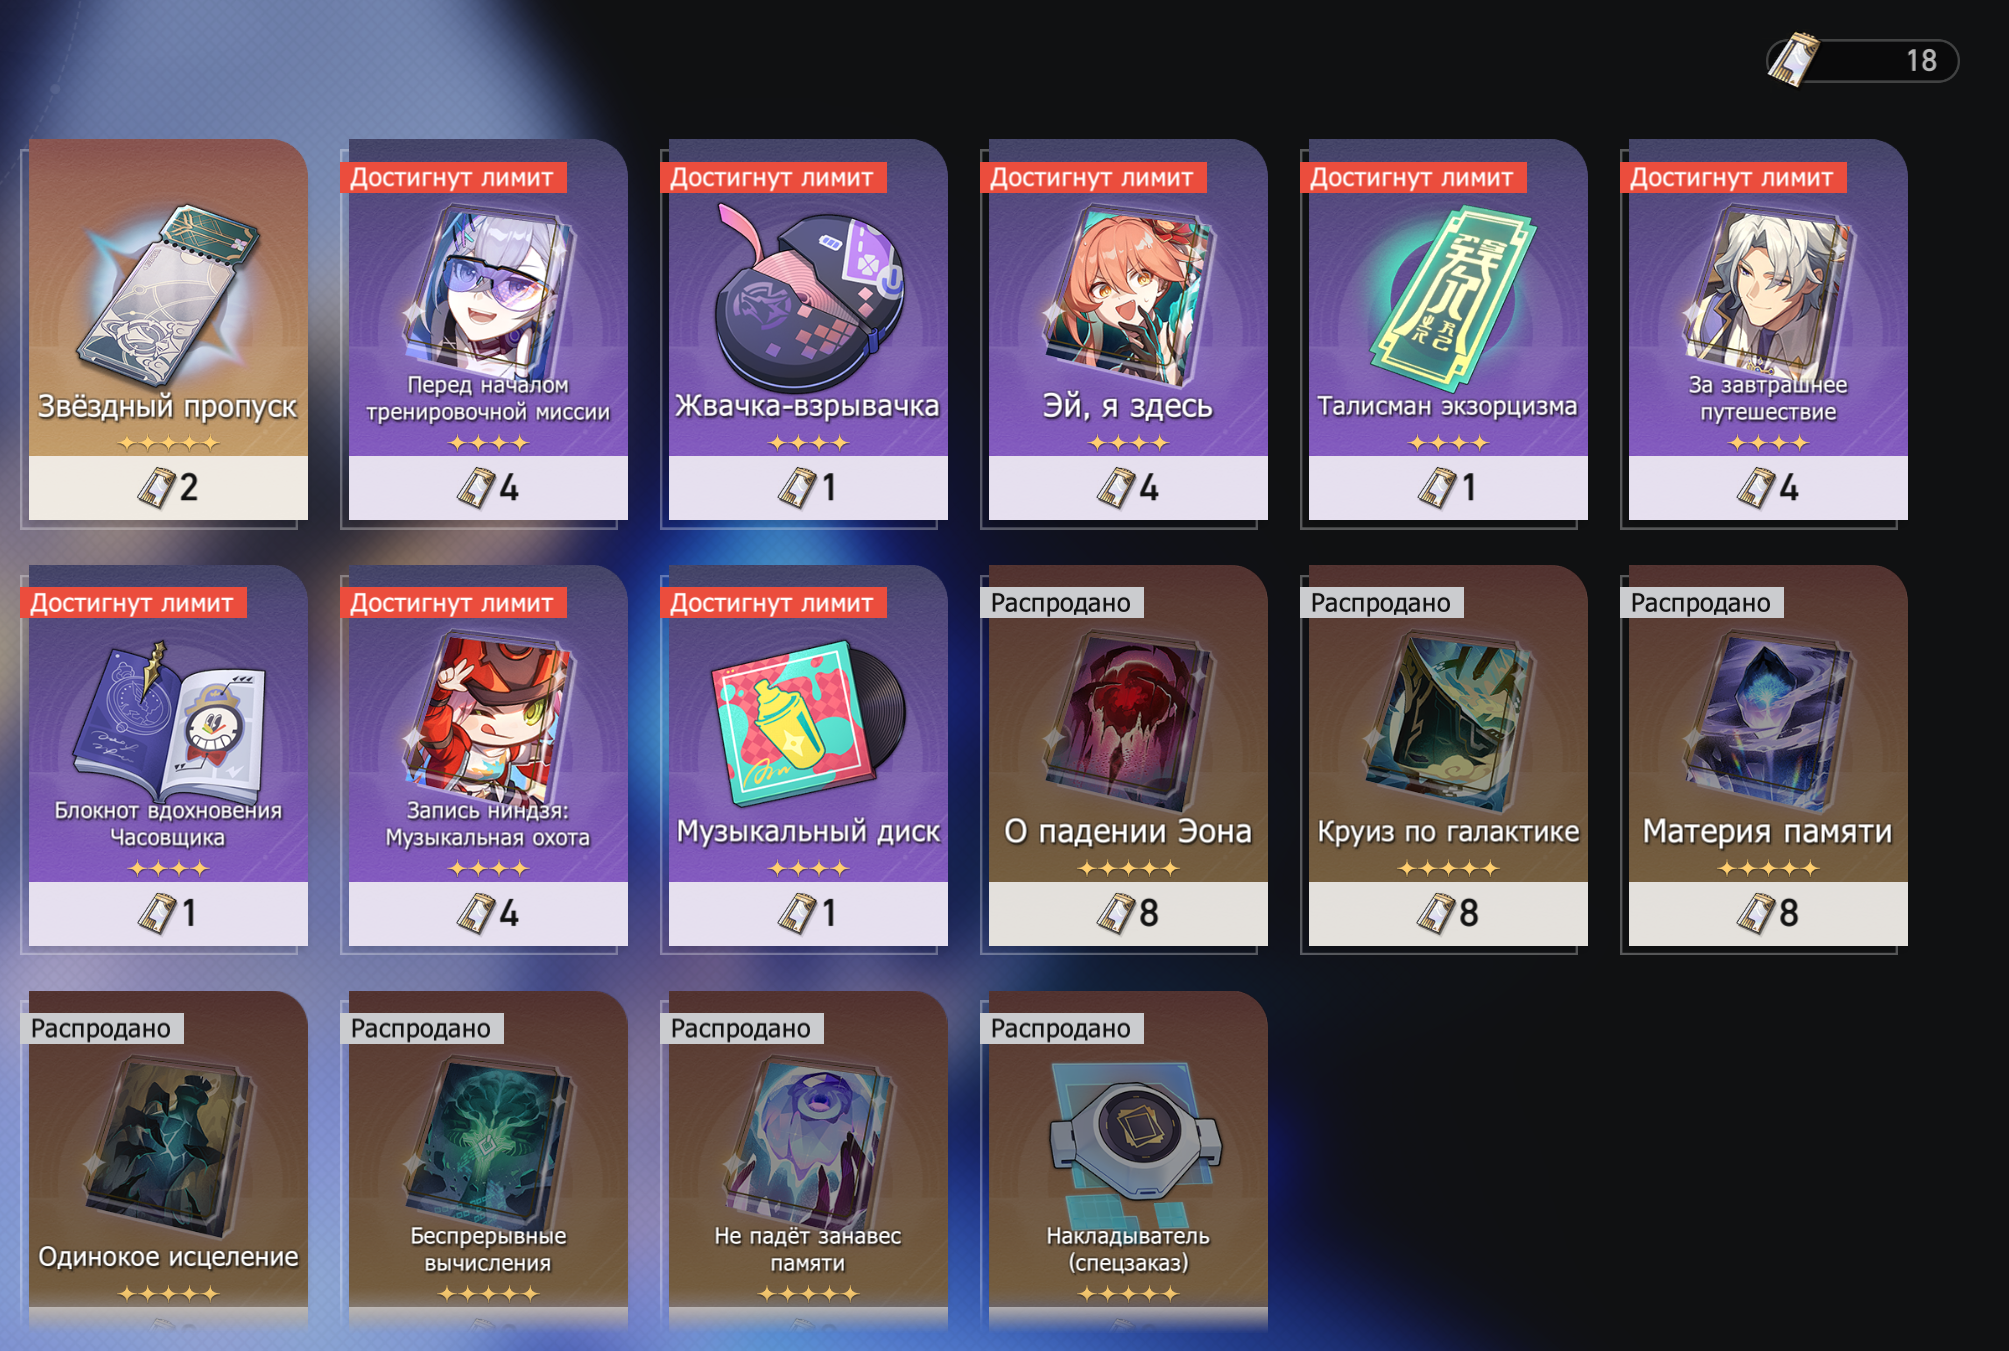2009x1351 pixels.
Task: Open the За завтрашнее путешествие card
Action: [1768, 329]
